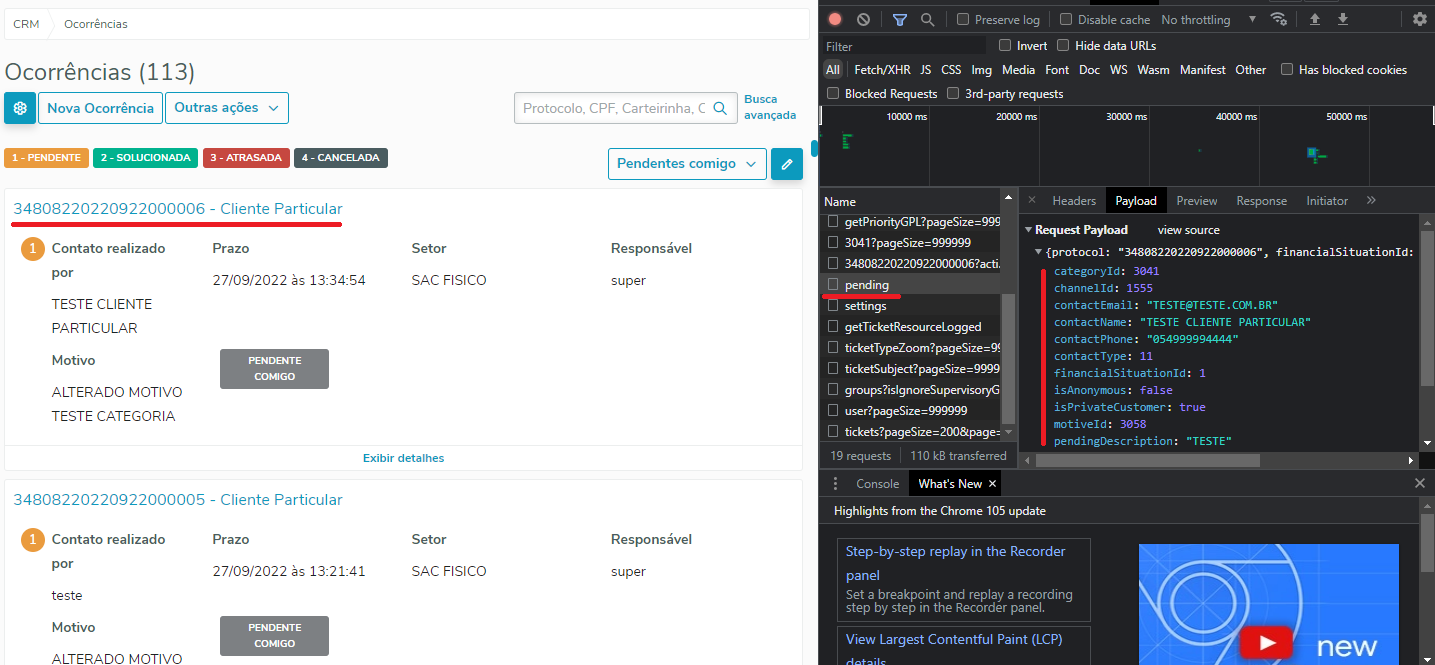
Task: Switch to the Console drawer tab
Action: [x=877, y=484]
